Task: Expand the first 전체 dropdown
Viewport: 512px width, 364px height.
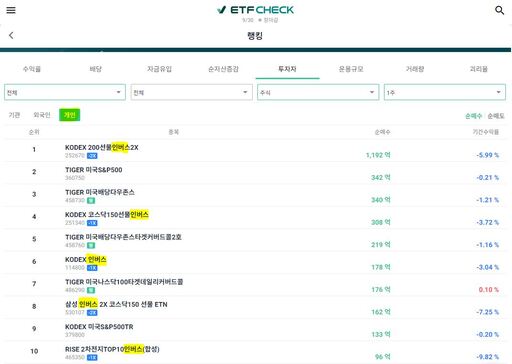Action: [65, 92]
